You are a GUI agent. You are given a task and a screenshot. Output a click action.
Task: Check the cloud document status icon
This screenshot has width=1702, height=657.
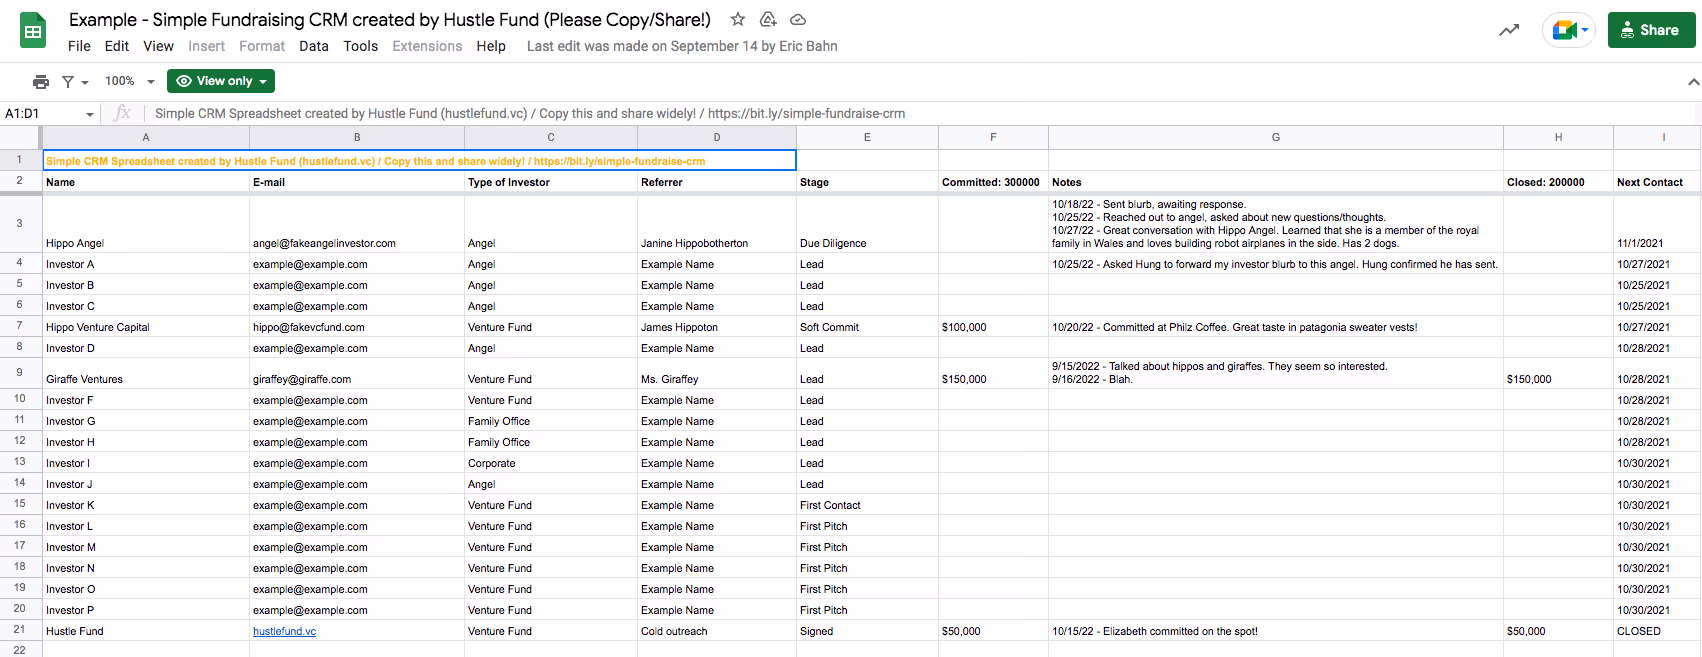798,20
